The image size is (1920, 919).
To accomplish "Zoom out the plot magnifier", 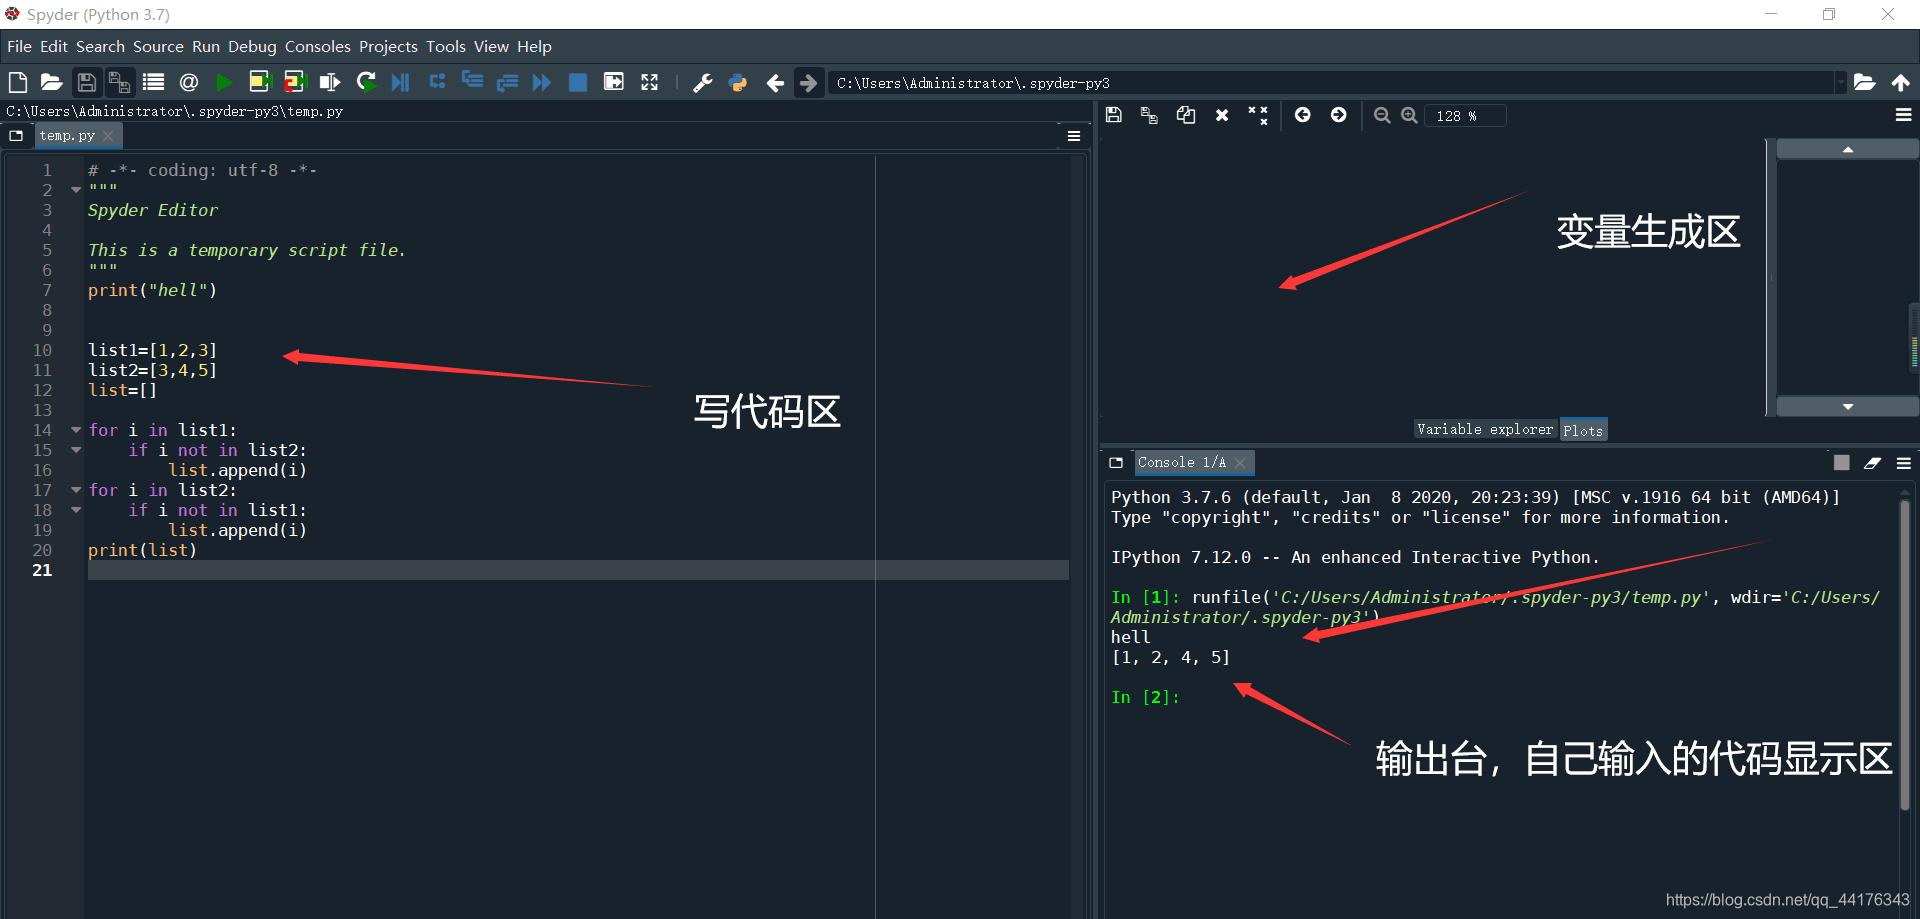I will 1382,115.
